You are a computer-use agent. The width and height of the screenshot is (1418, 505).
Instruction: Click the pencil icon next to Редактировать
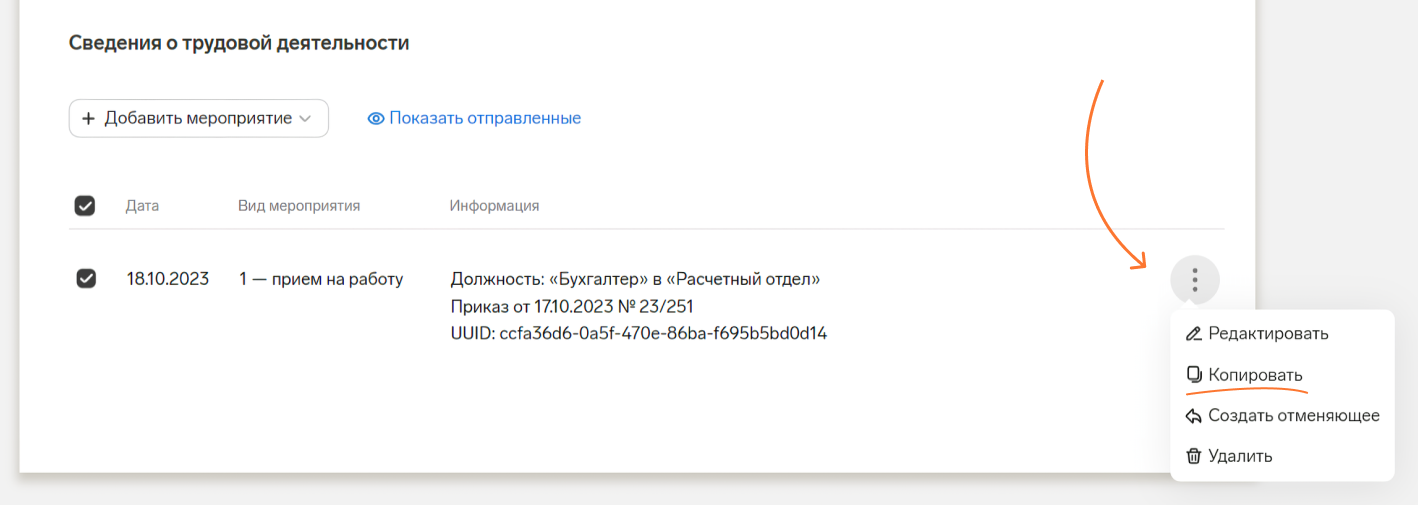[1193, 333]
